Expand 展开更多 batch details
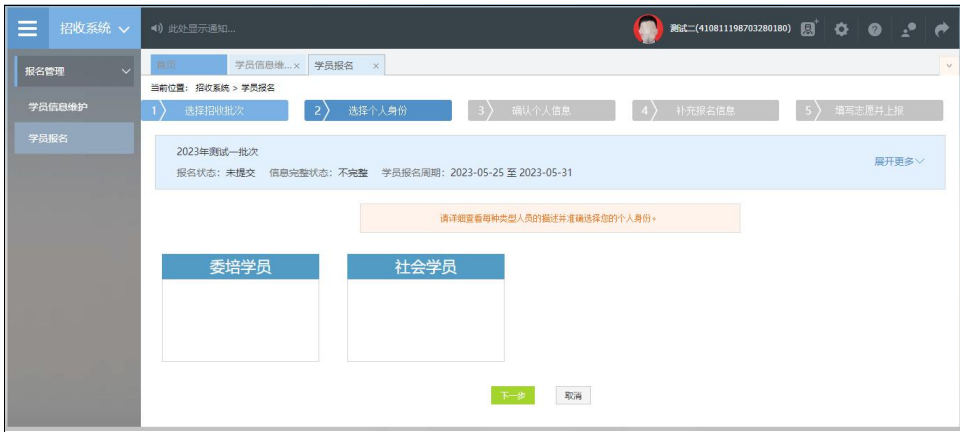Image resolution: width=960 pixels, height=432 pixels. (899, 162)
